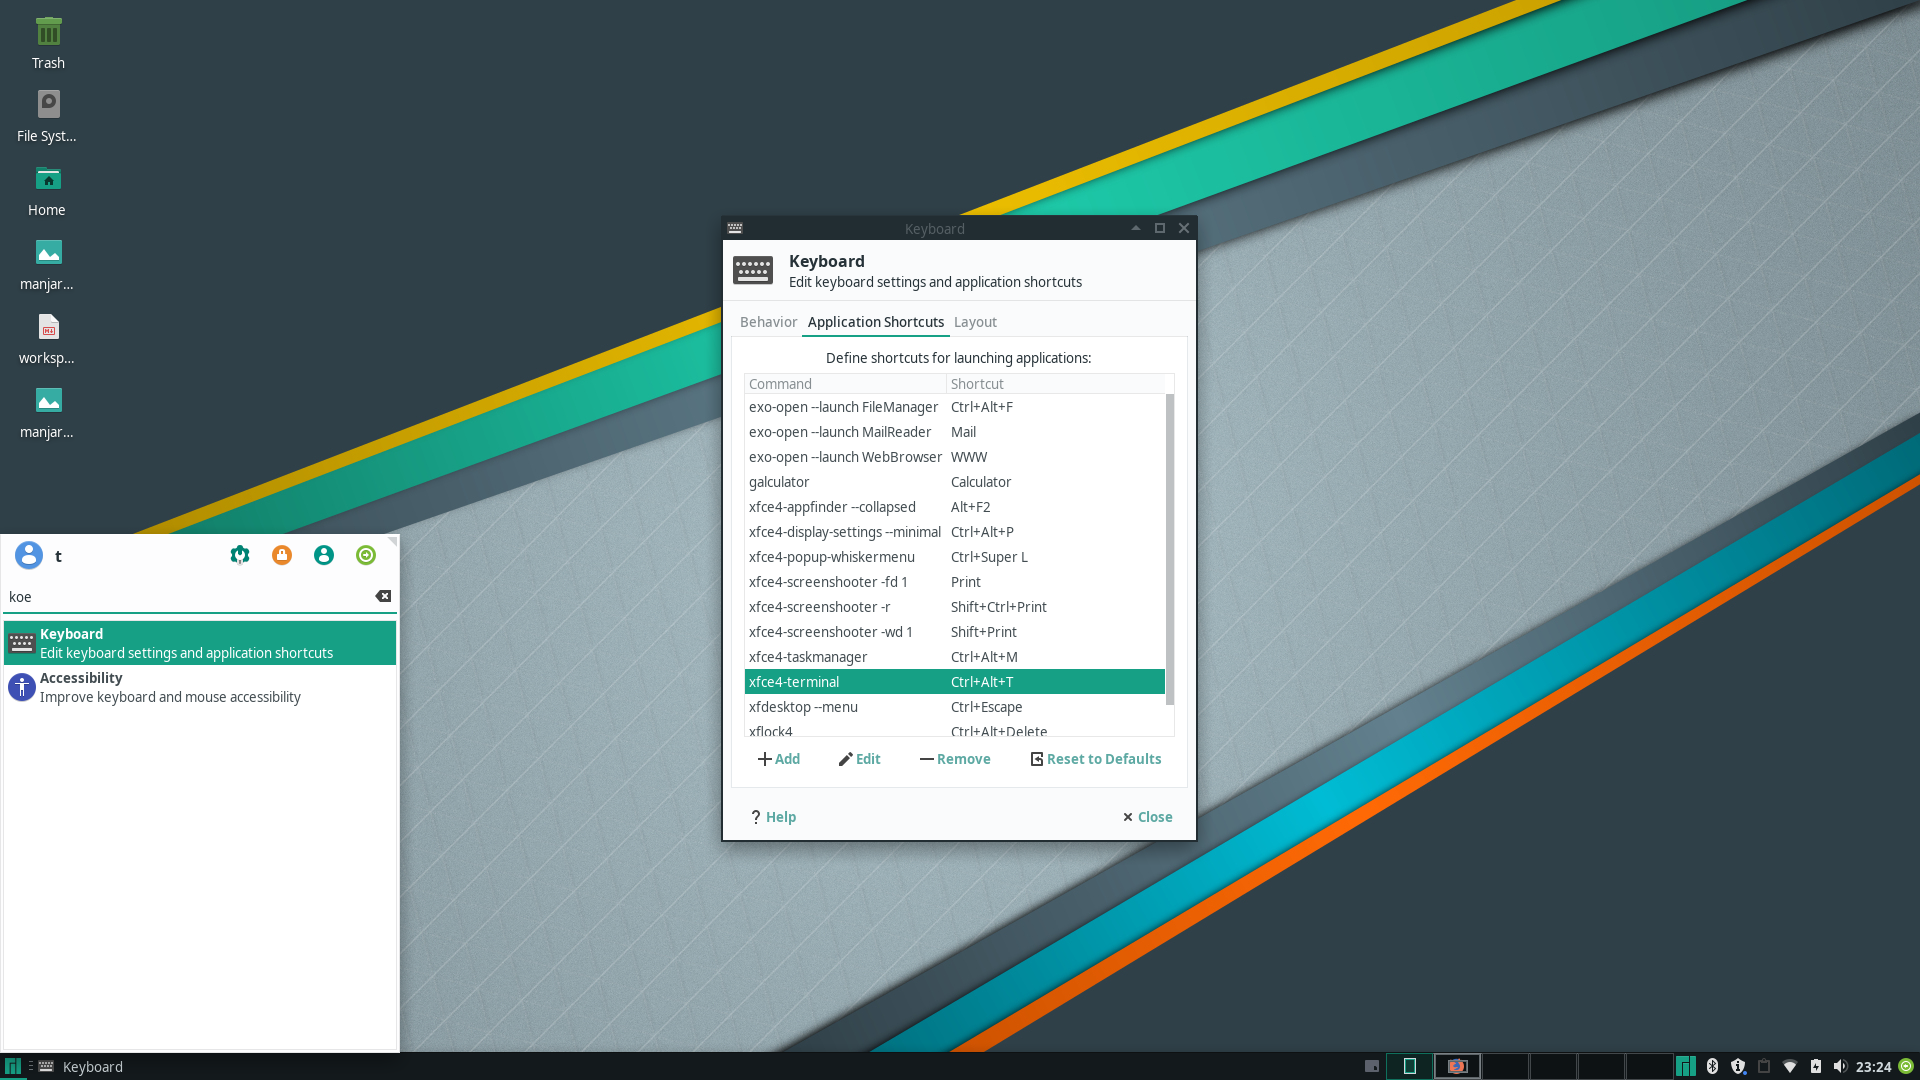Click the Edit shortcut button

coord(860,759)
